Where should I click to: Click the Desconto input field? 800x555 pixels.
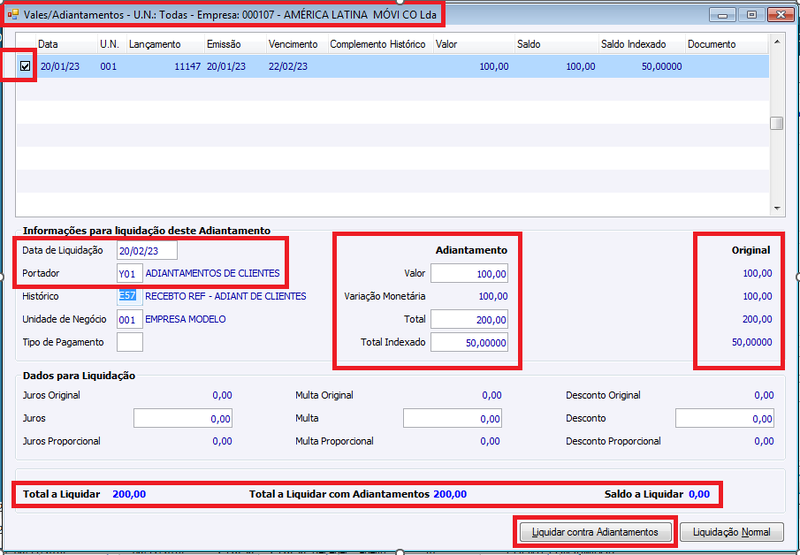724,418
